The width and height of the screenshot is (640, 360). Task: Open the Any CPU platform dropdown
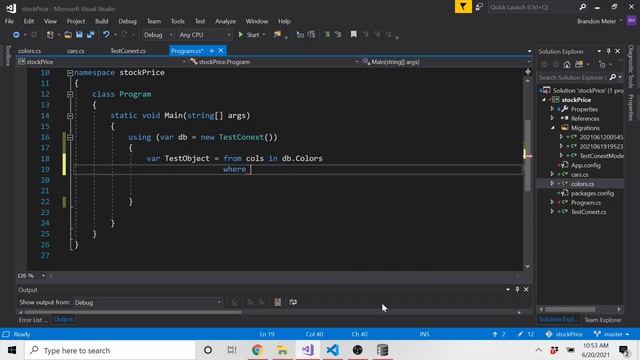(x=205, y=35)
